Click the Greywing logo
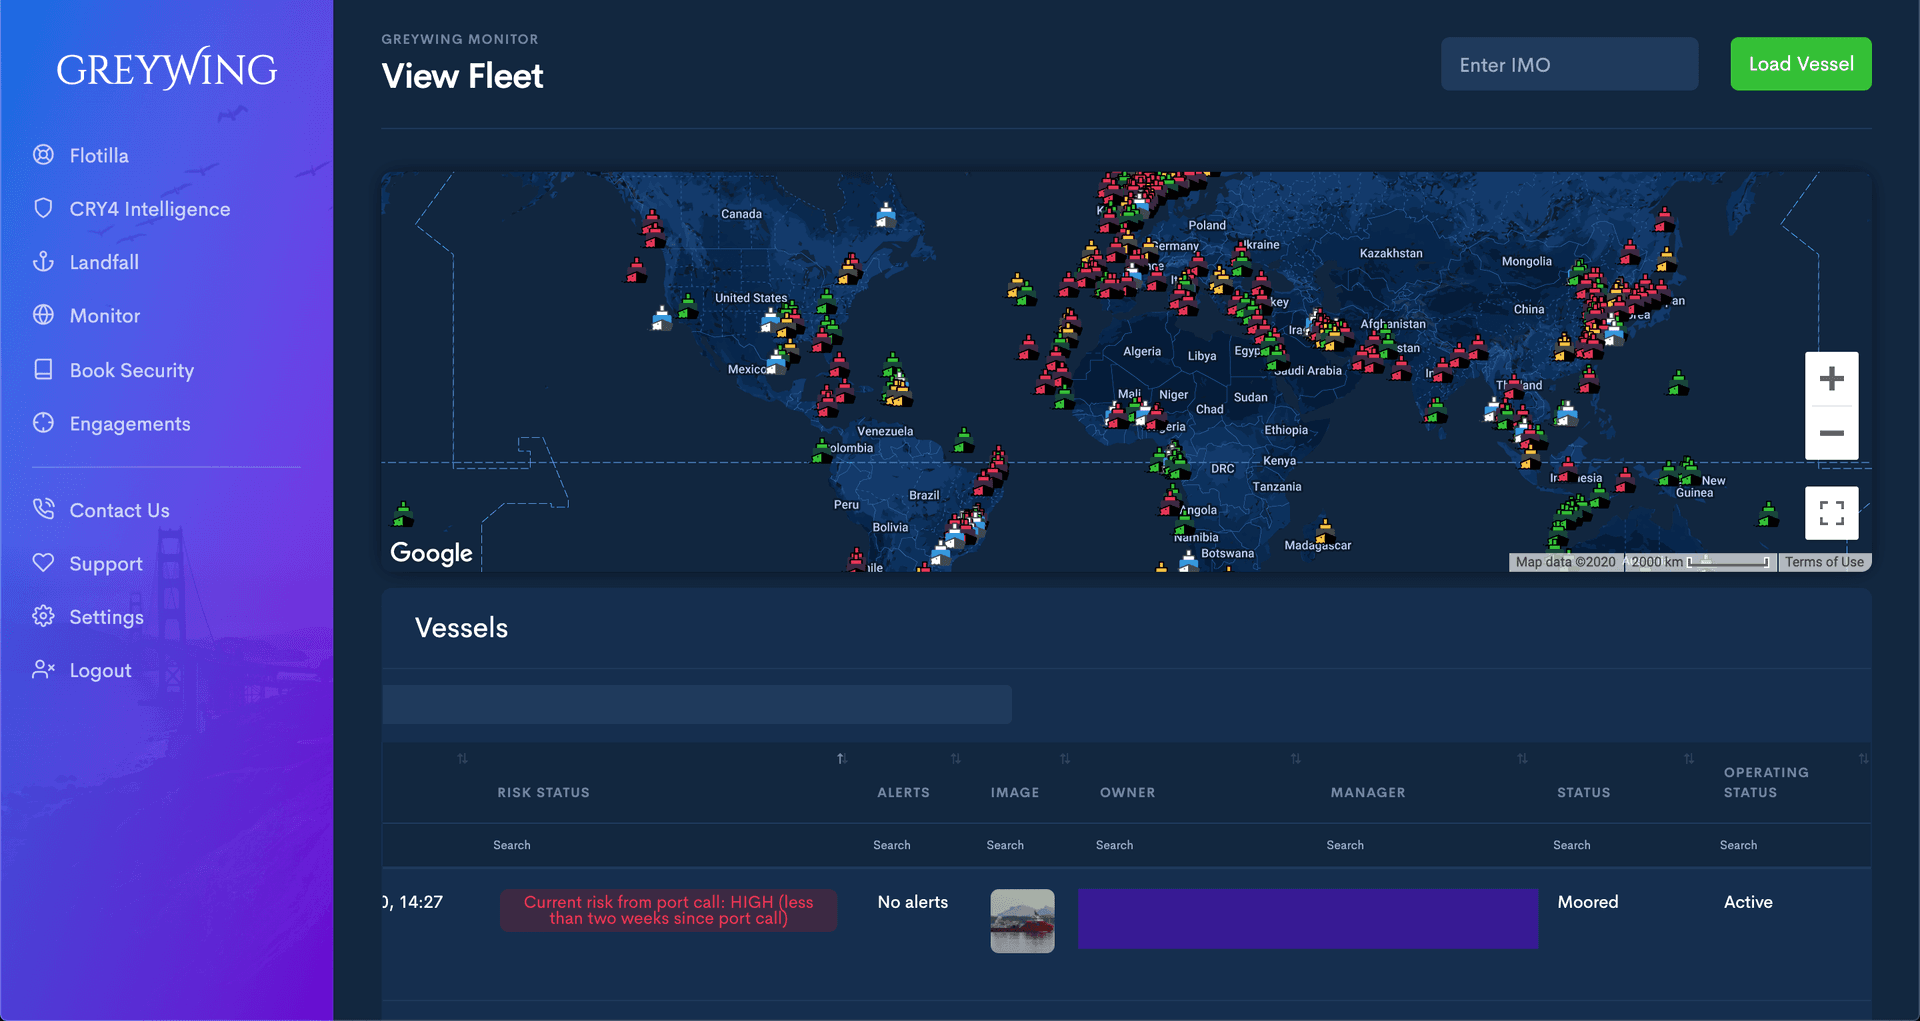Image resolution: width=1920 pixels, height=1021 pixels. point(167,69)
